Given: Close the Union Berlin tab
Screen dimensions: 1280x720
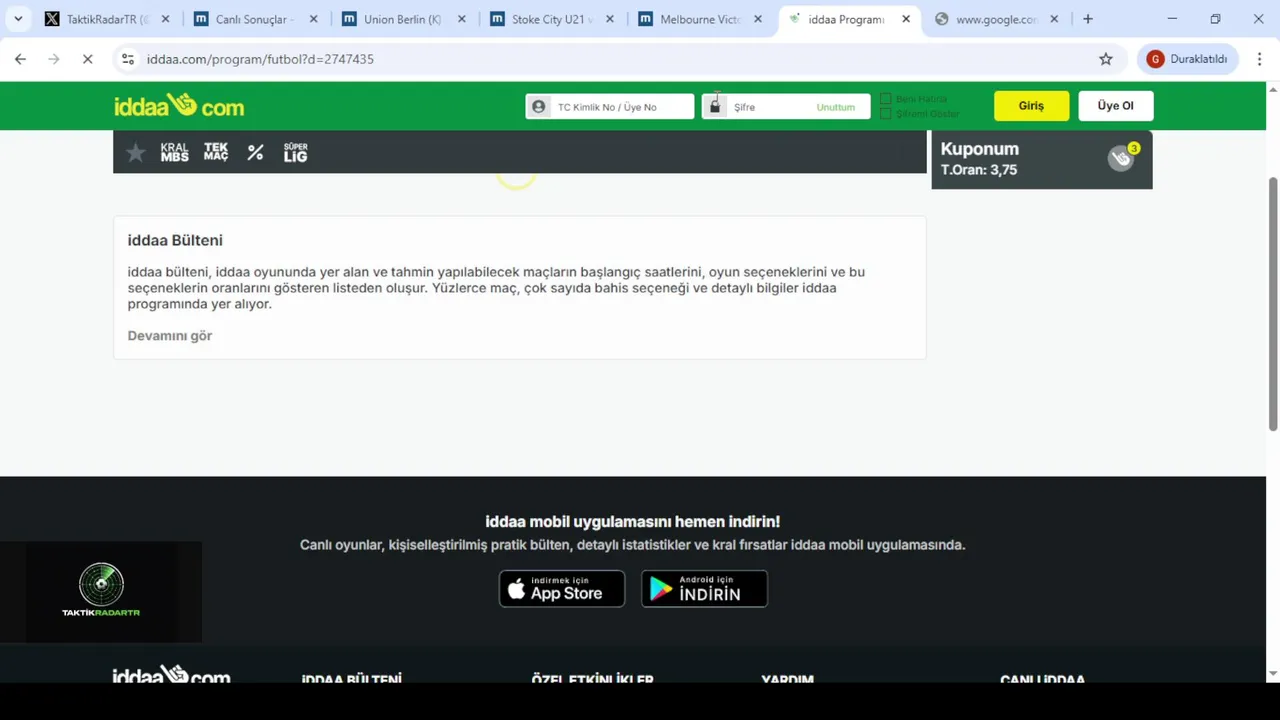Looking at the screenshot, I should click(461, 19).
